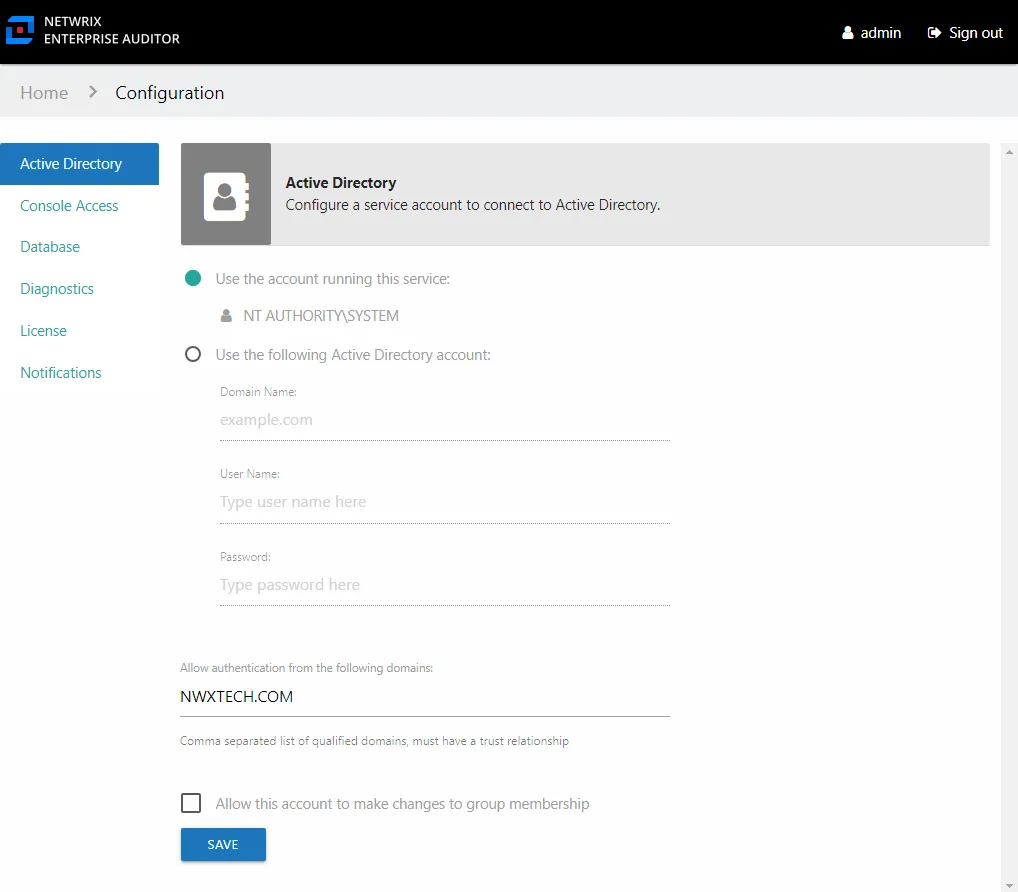Click the Active Directory address book icon
The width and height of the screenshot is (1018, 892).
pyautogui.click(x=226, y=196)
